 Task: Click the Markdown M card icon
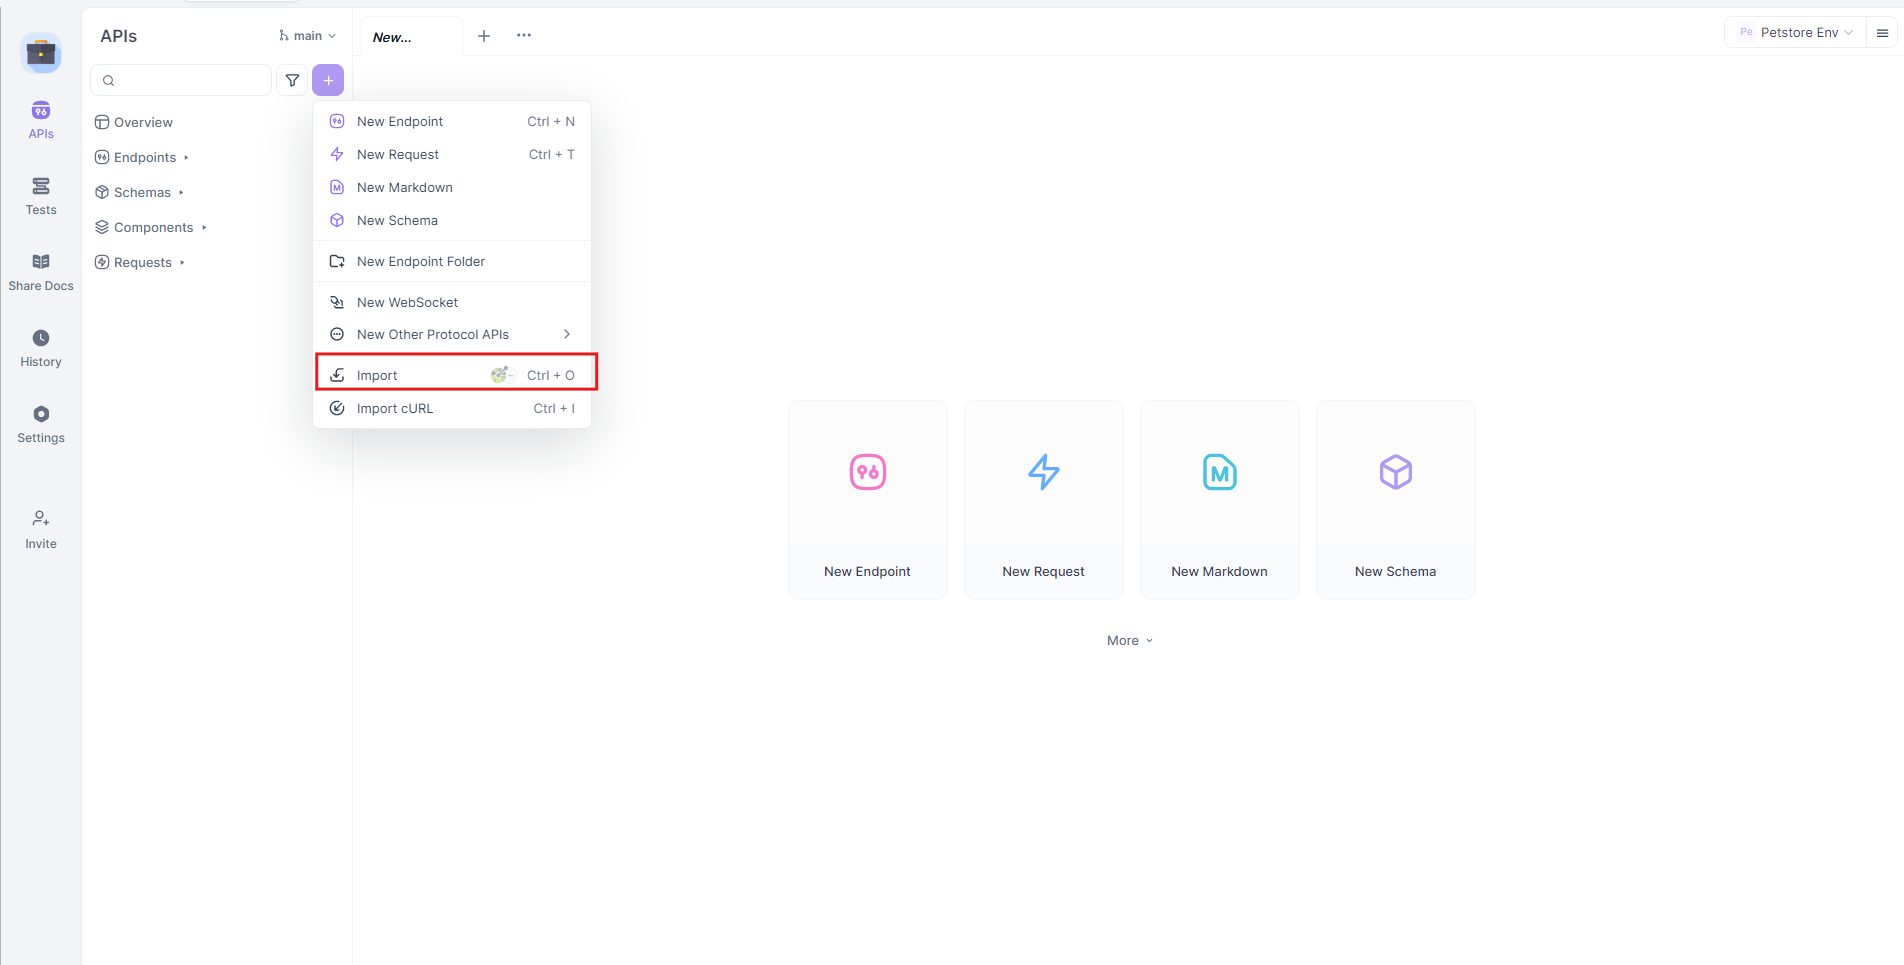1220,472
